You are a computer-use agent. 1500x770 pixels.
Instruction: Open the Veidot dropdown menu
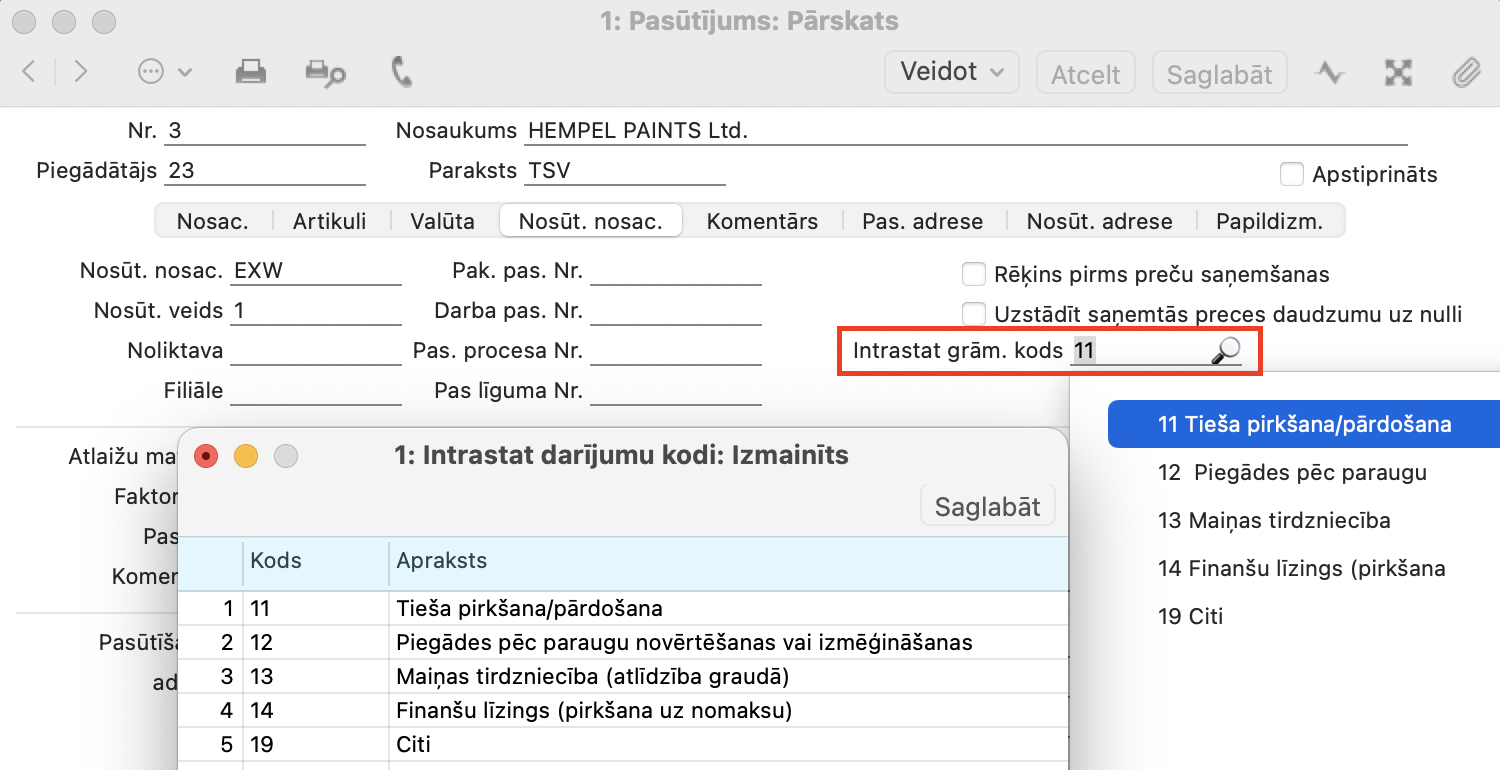pos(951,72)
